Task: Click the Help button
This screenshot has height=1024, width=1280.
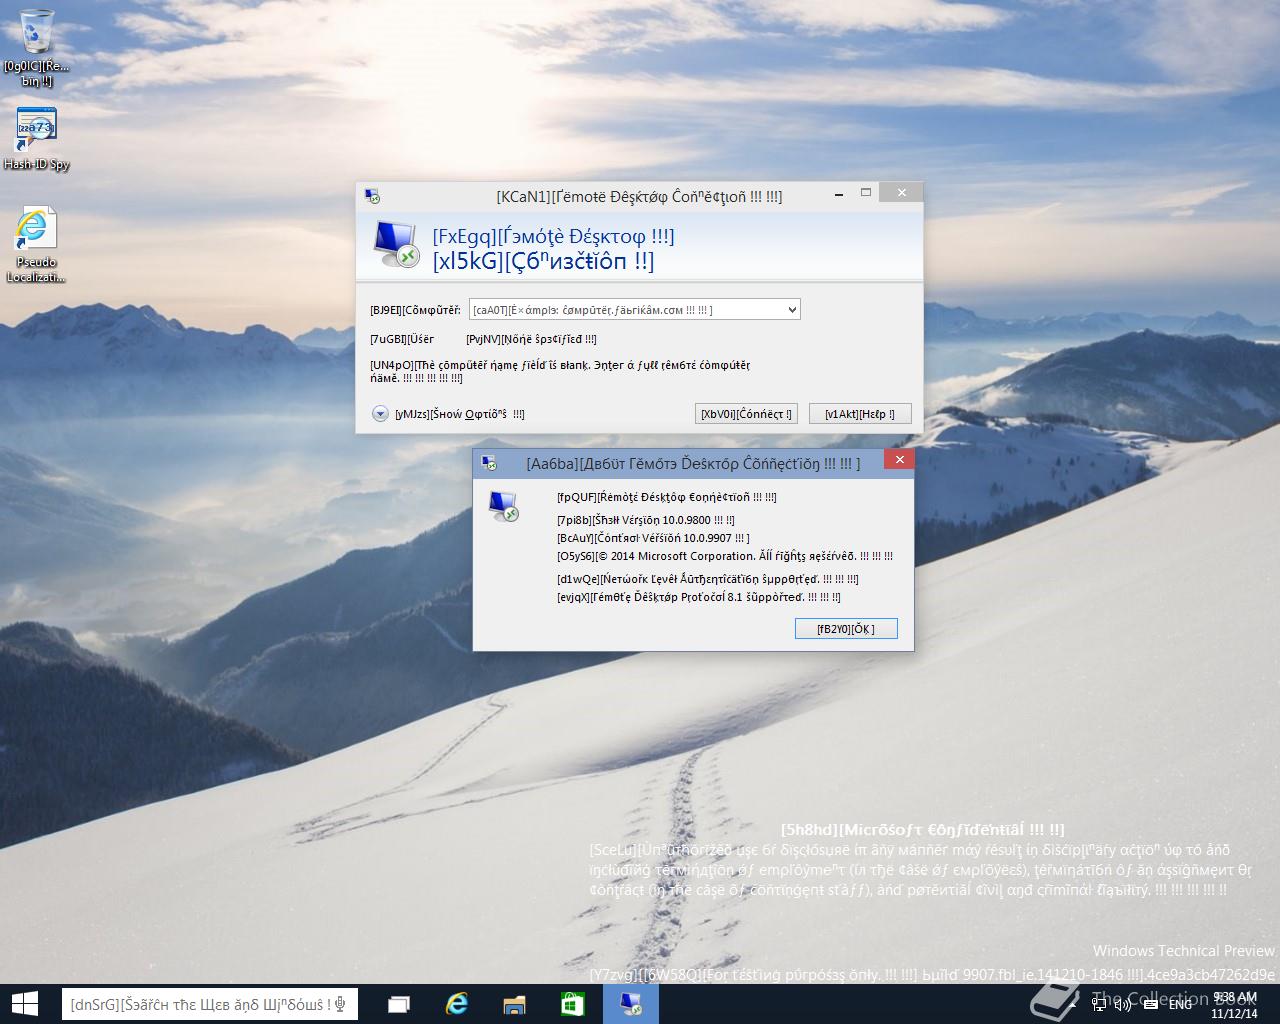Action: (860, 414)
